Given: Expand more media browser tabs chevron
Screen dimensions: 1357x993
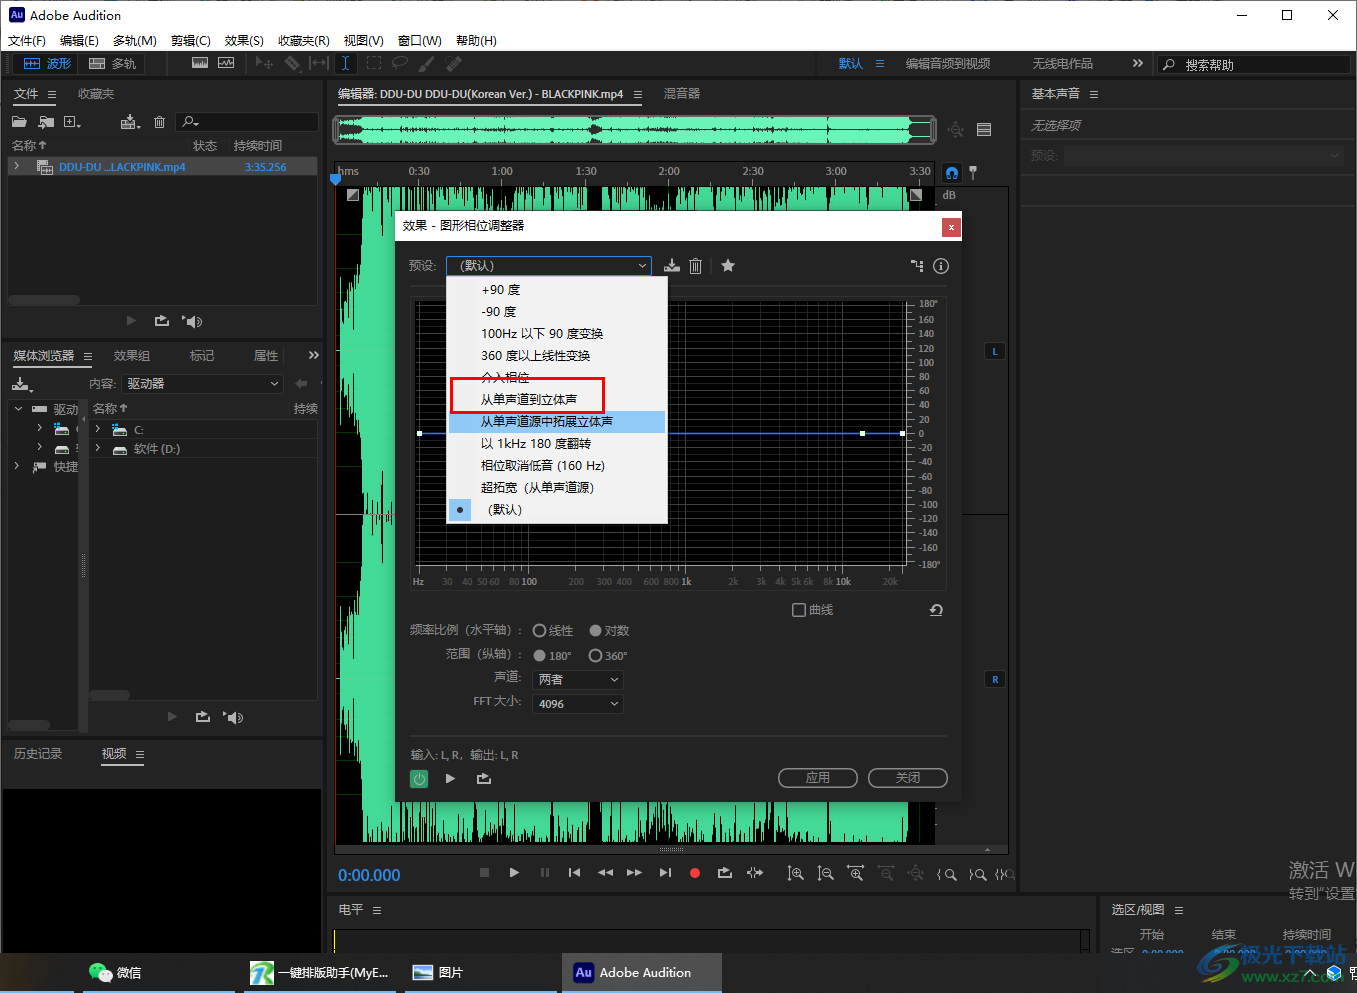Looking at the screenshot, I should tap(314, 355).
